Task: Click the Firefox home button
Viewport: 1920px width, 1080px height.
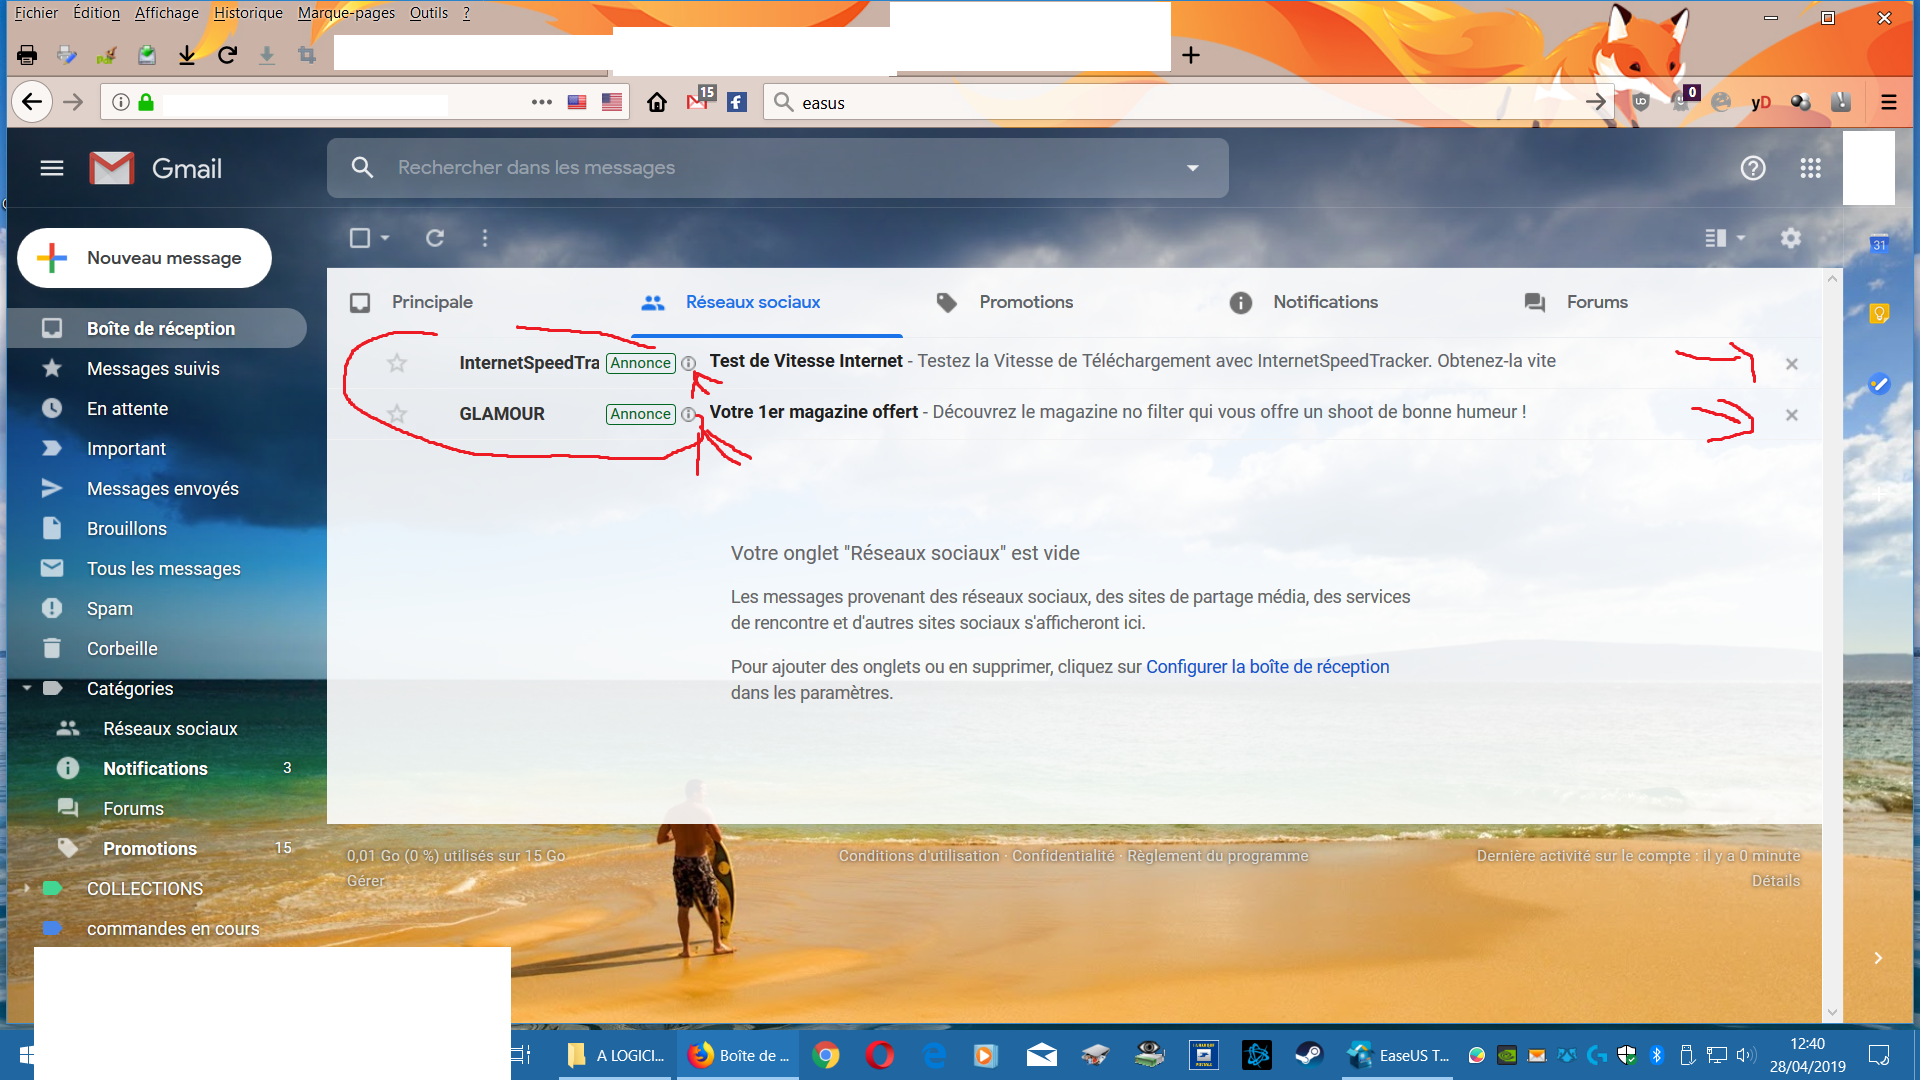Action: point(656,102)
